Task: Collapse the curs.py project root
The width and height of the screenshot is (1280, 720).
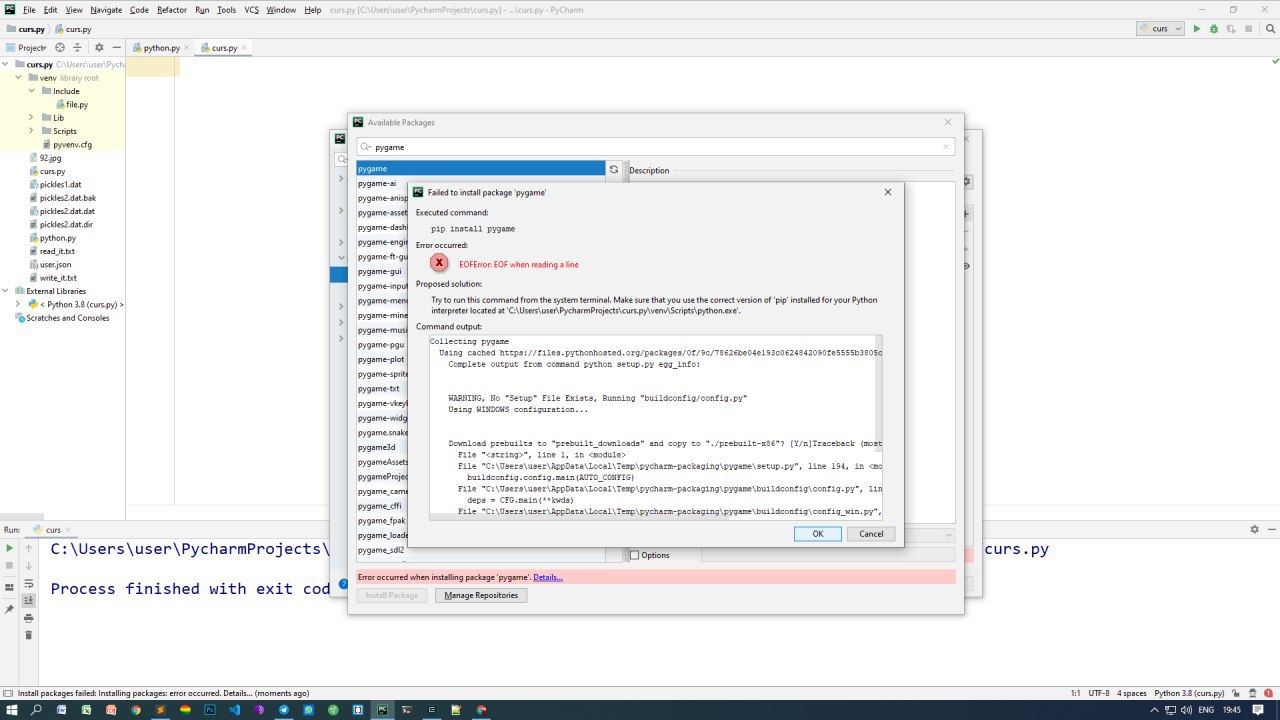Action: tap(6, 64)
